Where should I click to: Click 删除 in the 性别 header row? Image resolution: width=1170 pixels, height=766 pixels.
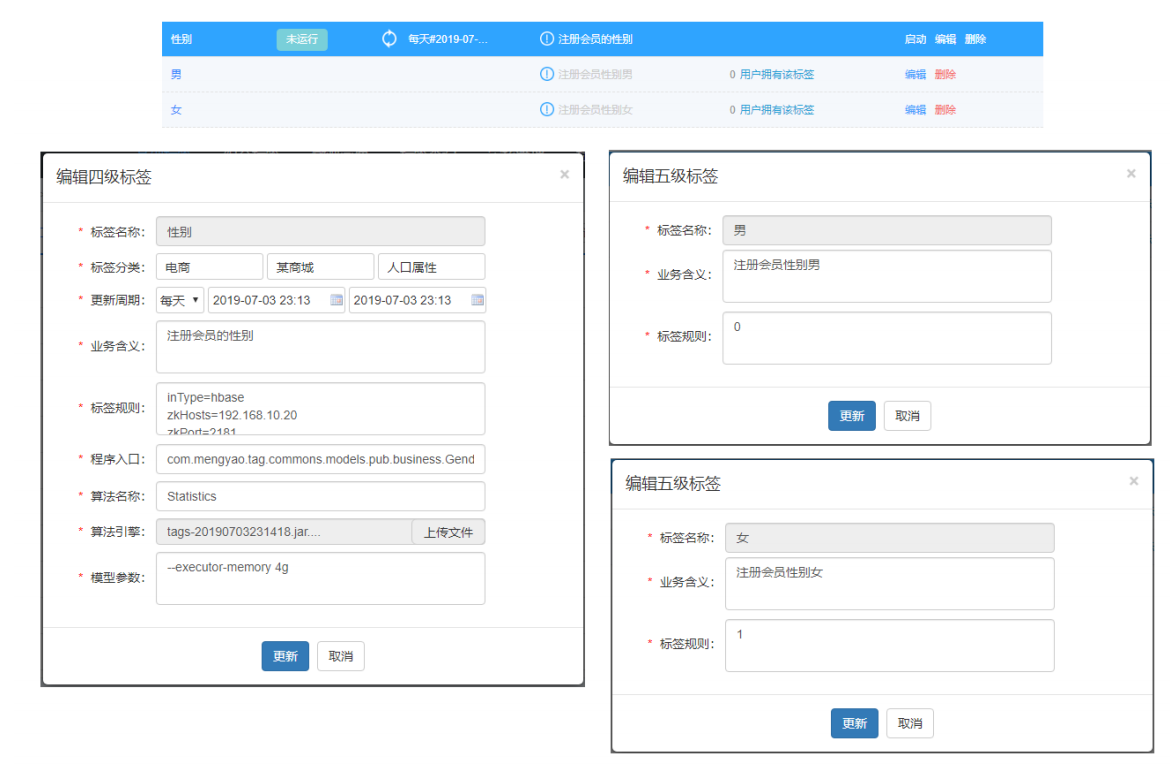975,39
